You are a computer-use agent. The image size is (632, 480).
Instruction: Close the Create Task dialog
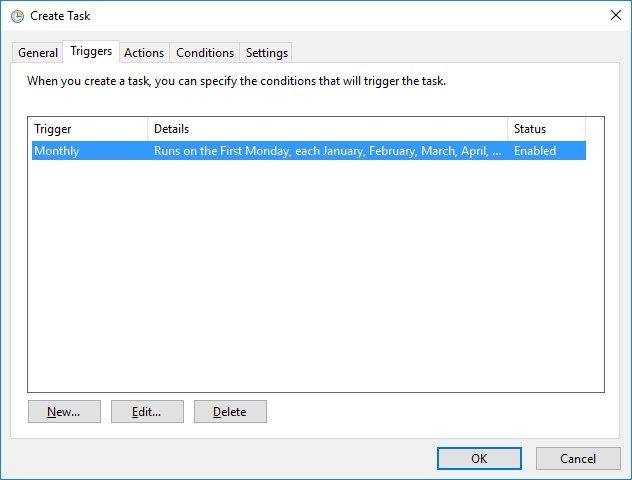pyautogui.click(x=615, y=15)
